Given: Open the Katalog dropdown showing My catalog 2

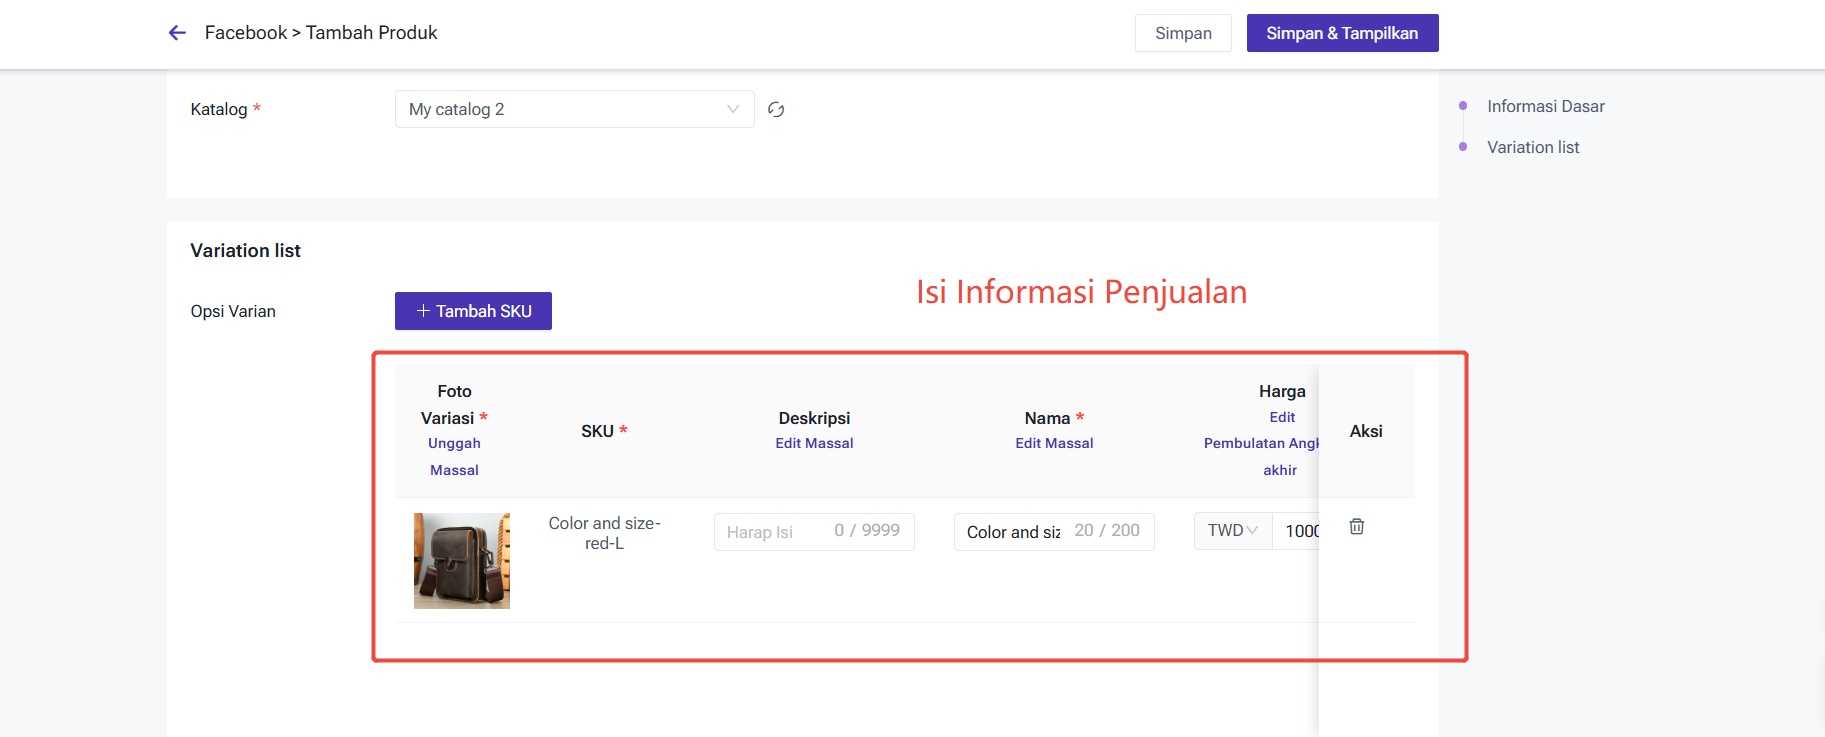Looking at the screenshot, I should (574, 110).
